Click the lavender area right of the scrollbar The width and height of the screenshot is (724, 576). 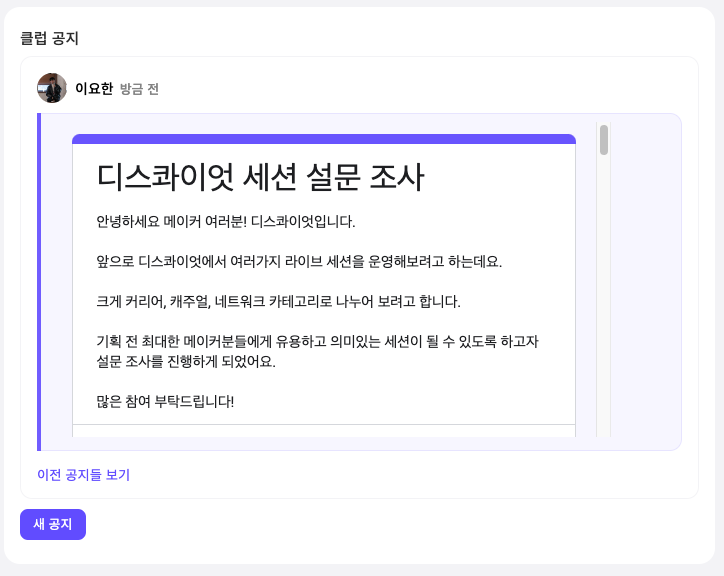(646, 282)
